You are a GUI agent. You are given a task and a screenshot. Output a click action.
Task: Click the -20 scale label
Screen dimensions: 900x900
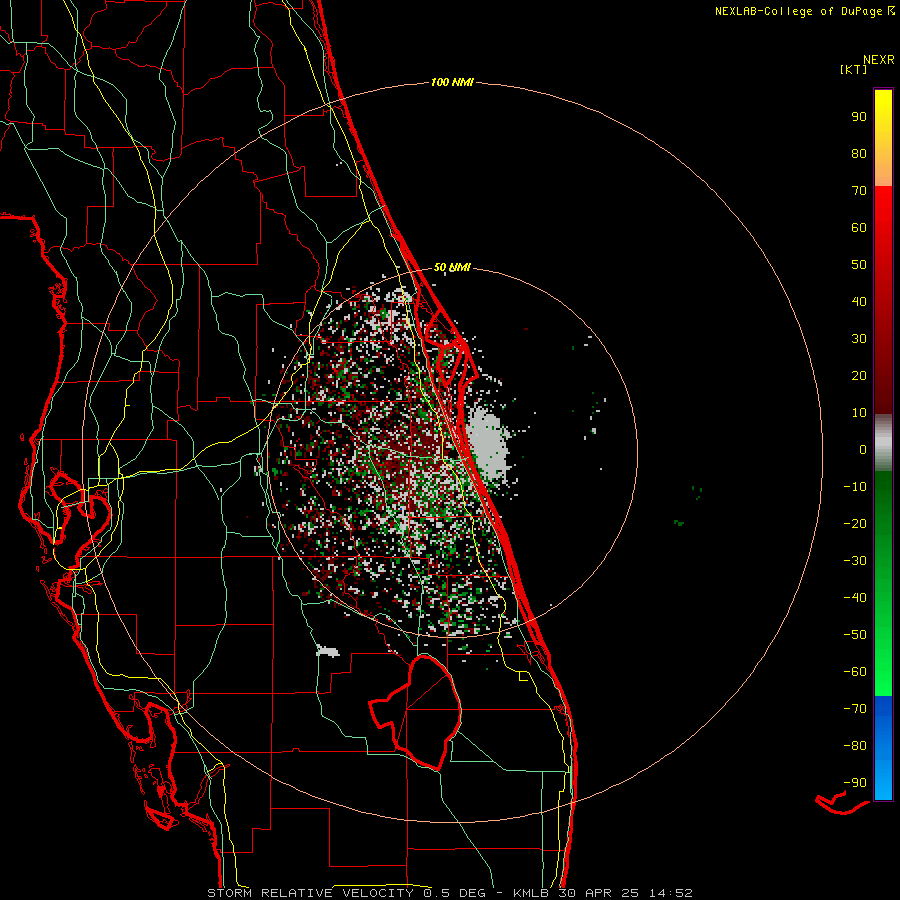pyautogui.click(x=855, y=523)
